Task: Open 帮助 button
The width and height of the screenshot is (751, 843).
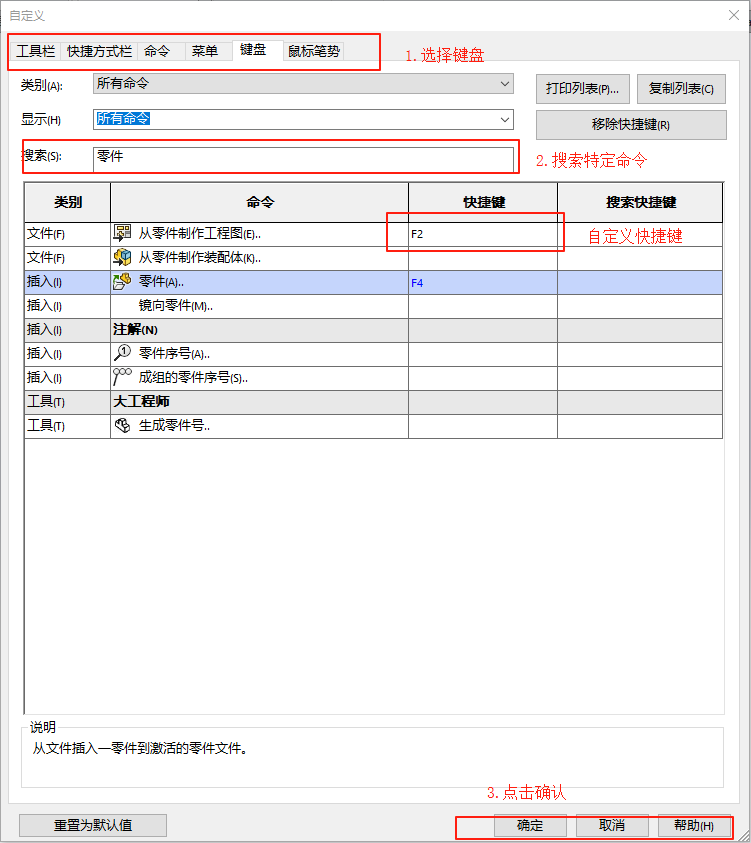Action: [x=694, y=825]
